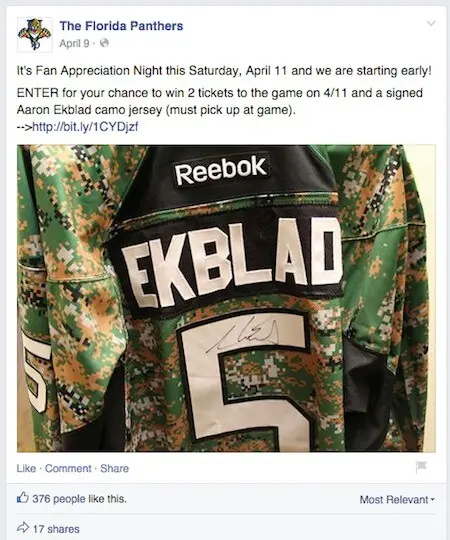Click the public globe privacy icon

(x=104, y=43)
